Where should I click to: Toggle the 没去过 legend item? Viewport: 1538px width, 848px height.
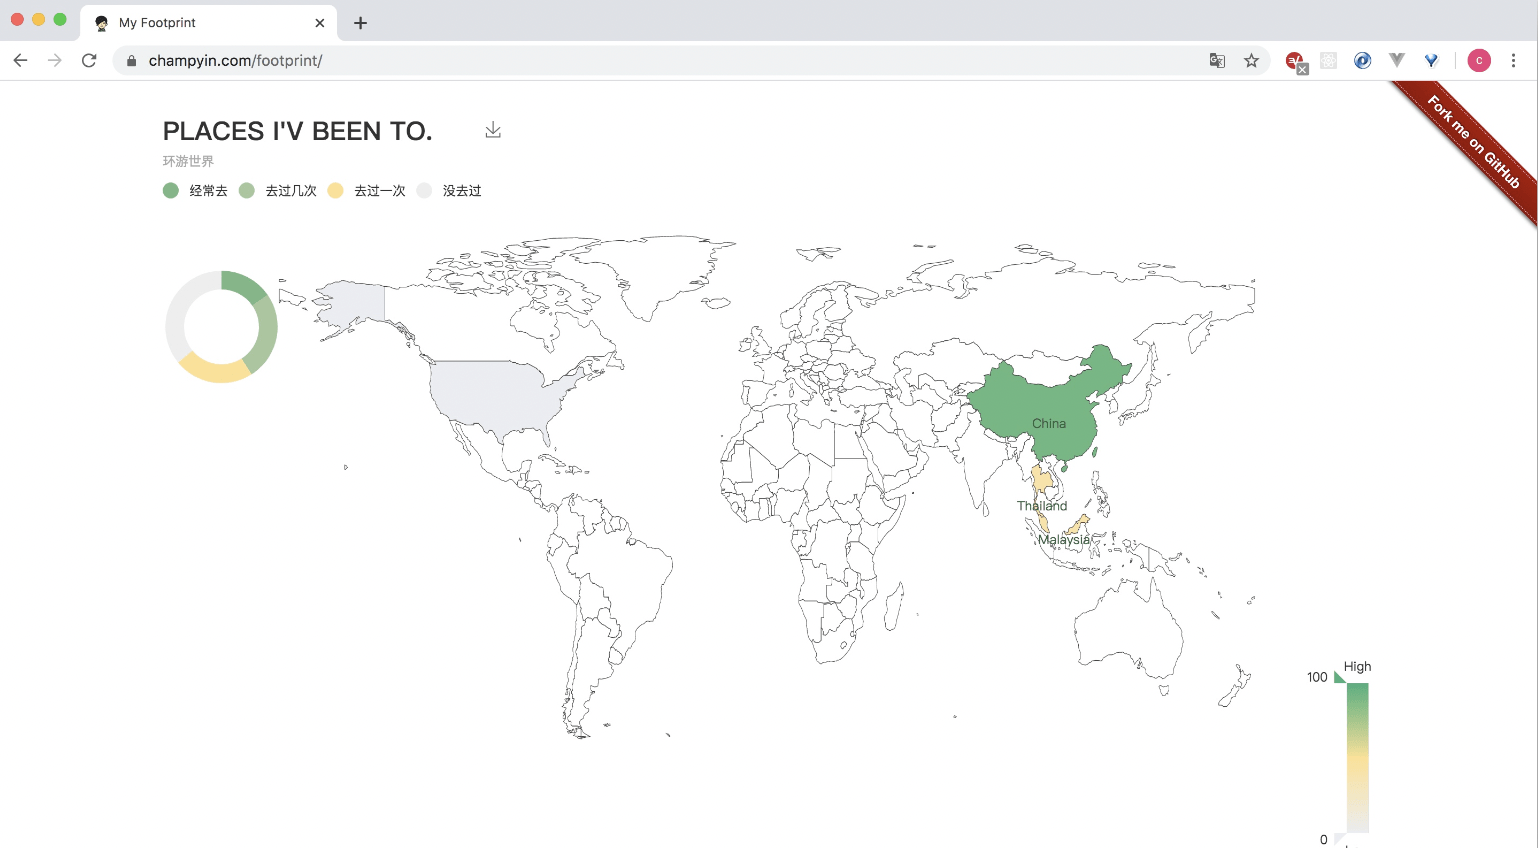pyautogui.click(x=449, y=190)
